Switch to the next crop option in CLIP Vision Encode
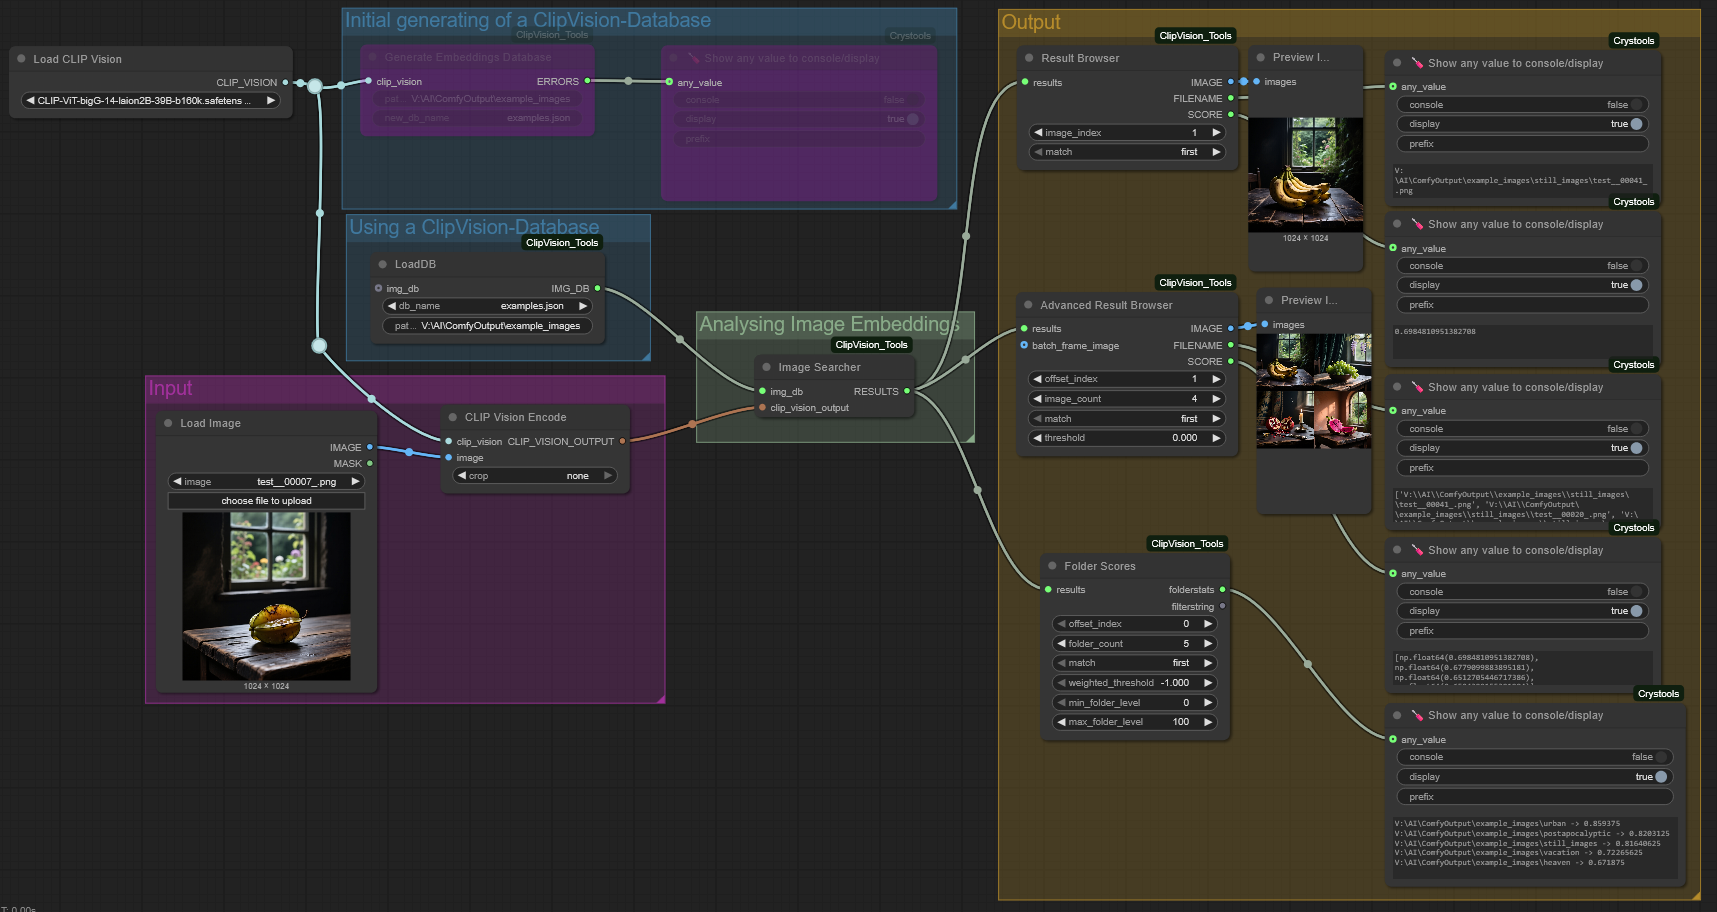The width and height of the screenshot is (1717, 912). [607, 475]
